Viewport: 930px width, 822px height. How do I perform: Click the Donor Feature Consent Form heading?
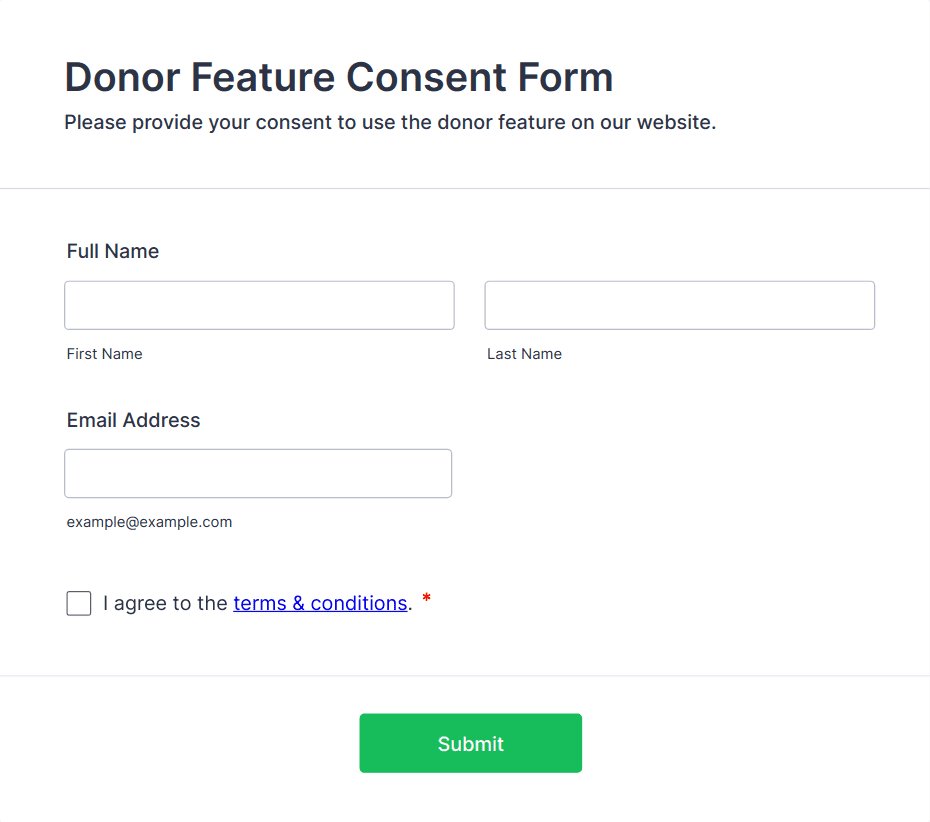pos(338,77)
